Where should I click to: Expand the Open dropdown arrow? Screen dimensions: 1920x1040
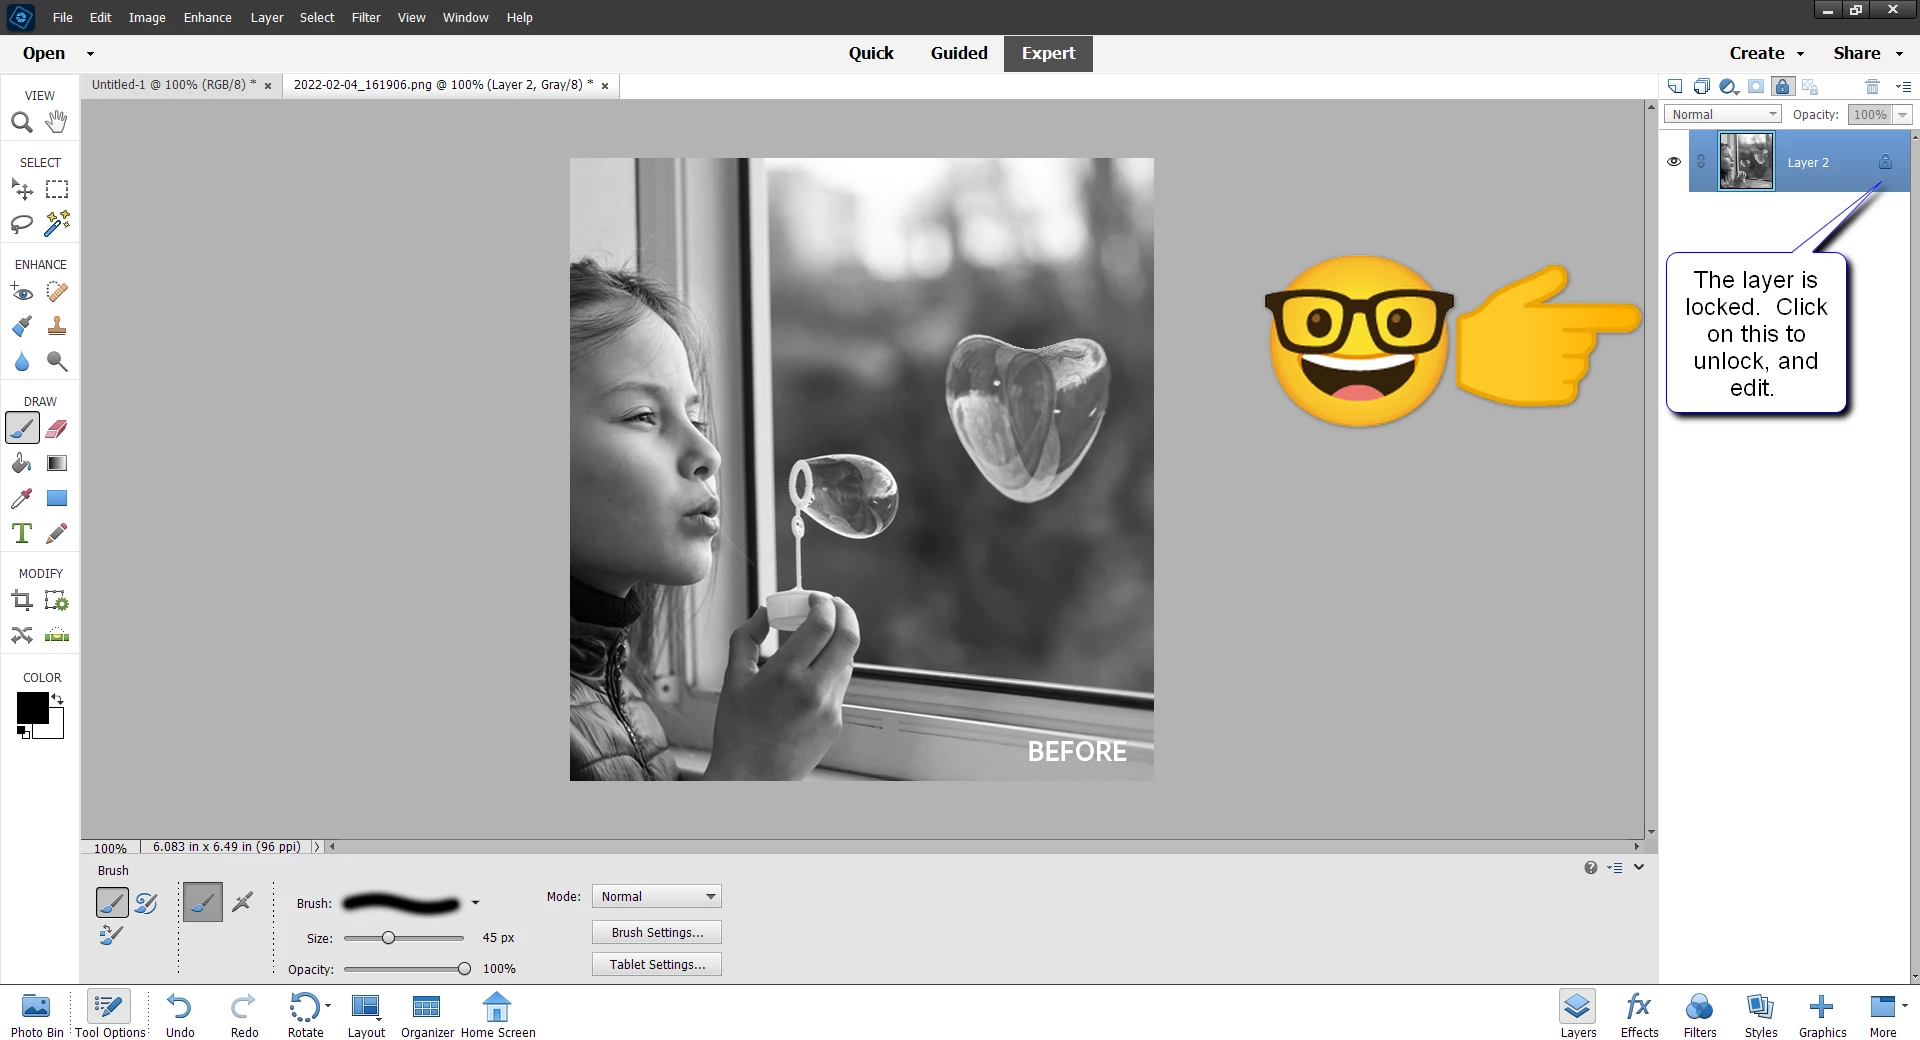pyautogui.click(x=90, y=54)
